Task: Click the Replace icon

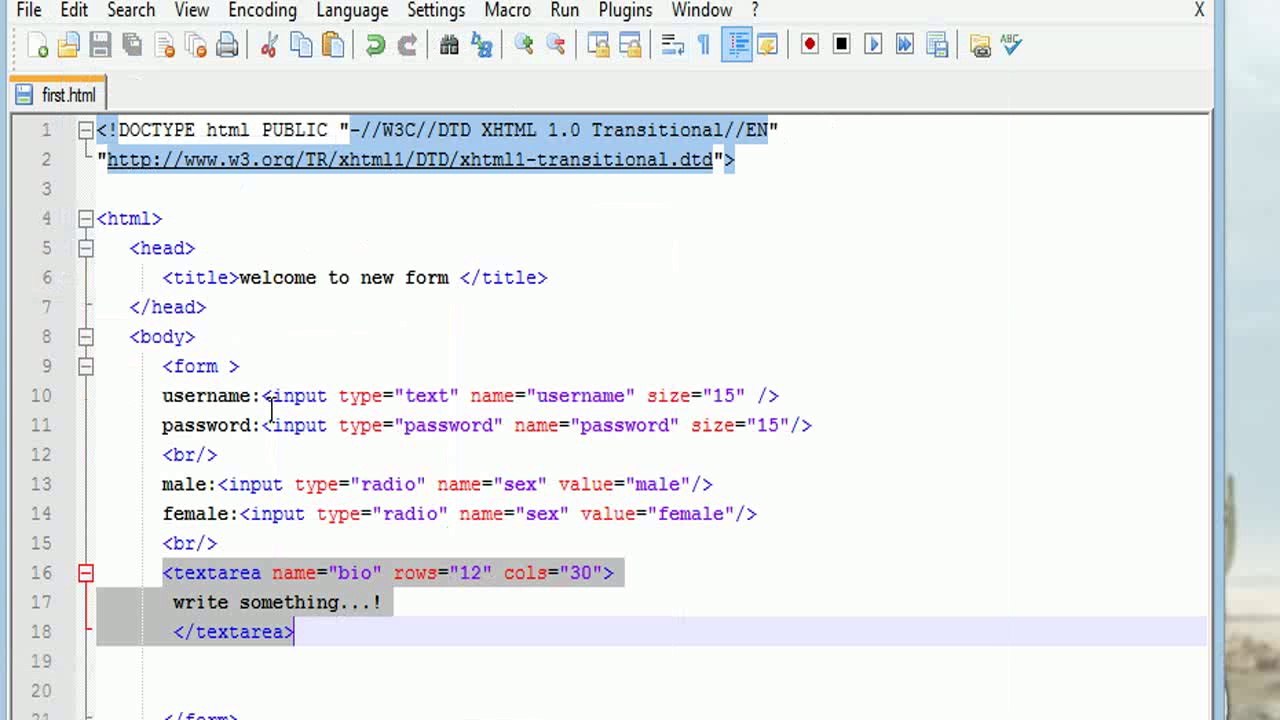Action: point(481,45)
